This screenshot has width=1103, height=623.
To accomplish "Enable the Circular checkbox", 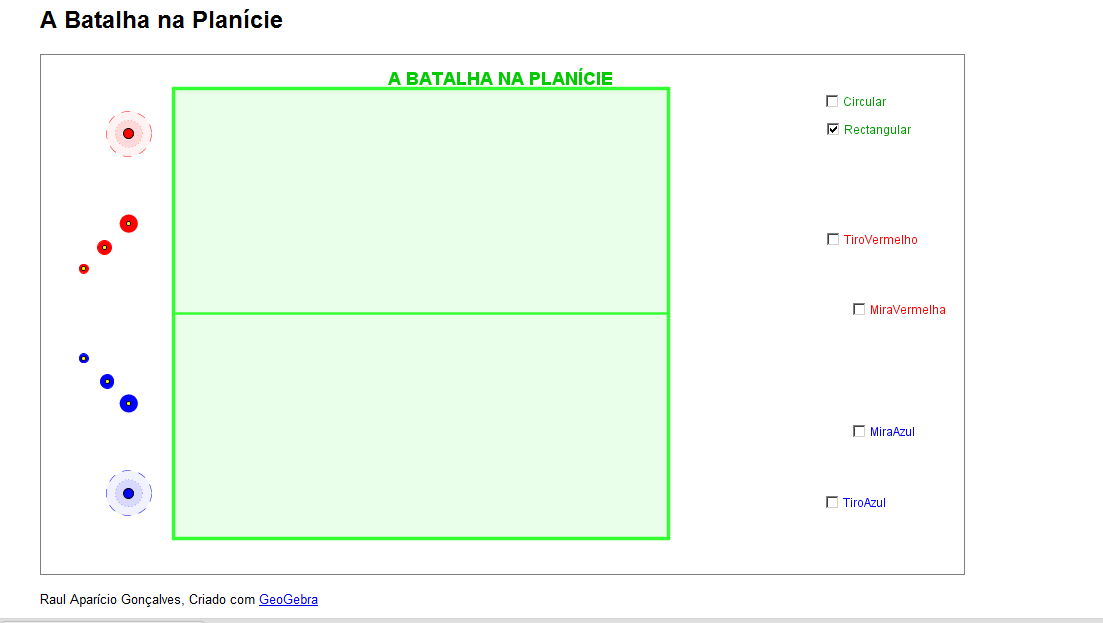I will pos(832,101).
